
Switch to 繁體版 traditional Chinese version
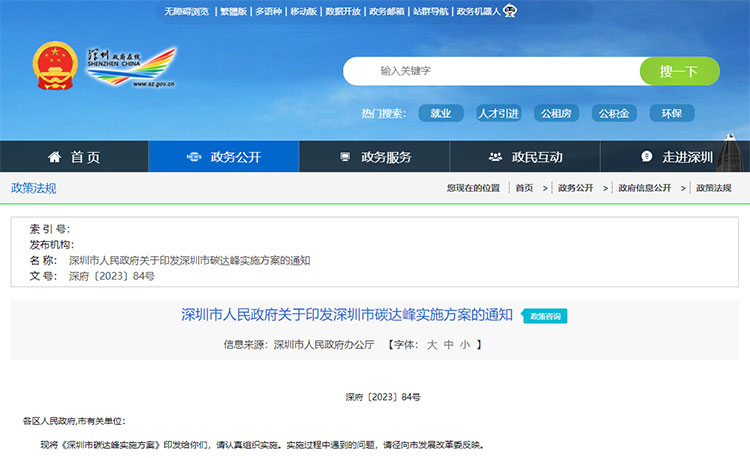(233, 12)
